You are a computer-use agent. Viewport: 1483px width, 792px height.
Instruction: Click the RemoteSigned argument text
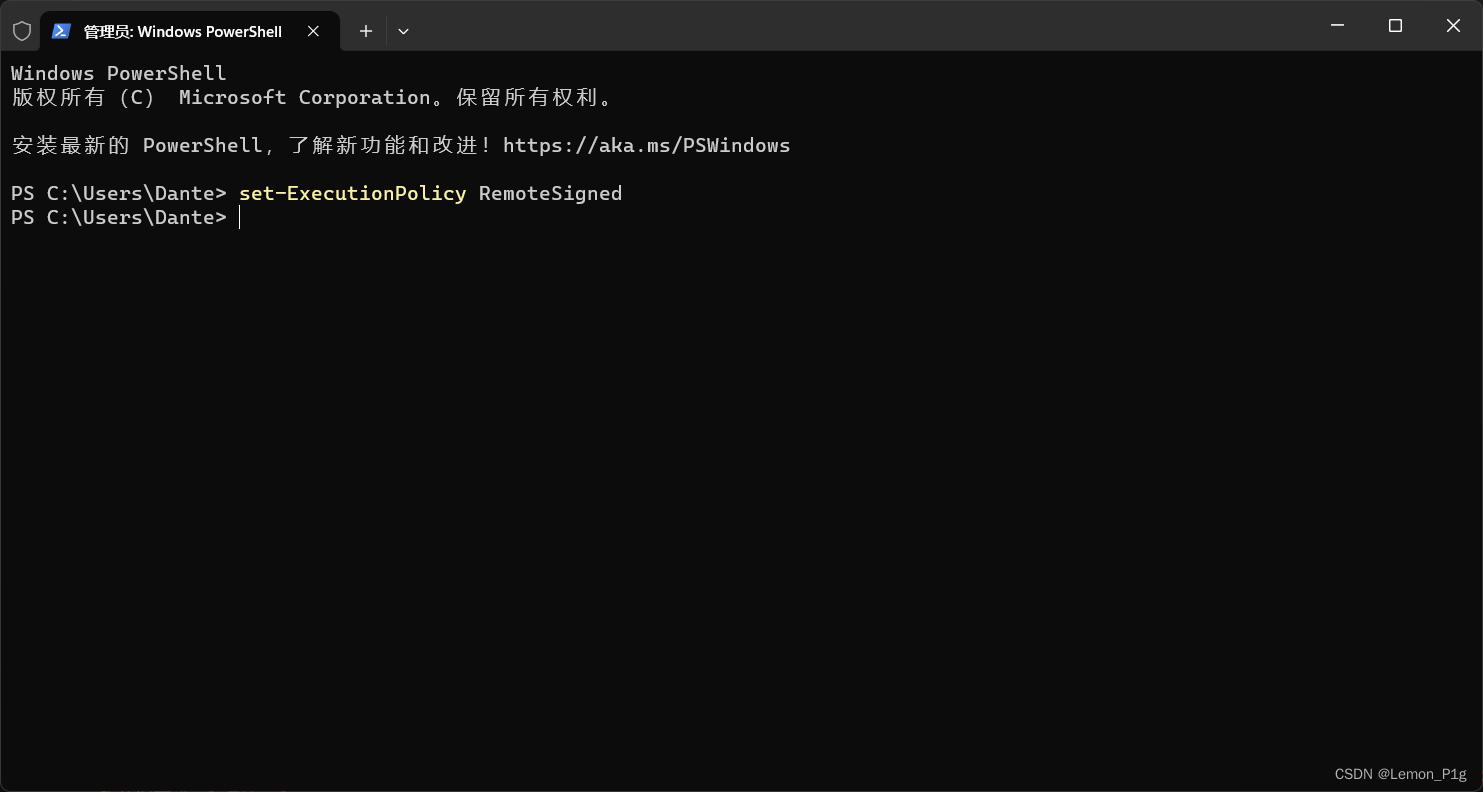pyautogui.click(x=550, y=193)
